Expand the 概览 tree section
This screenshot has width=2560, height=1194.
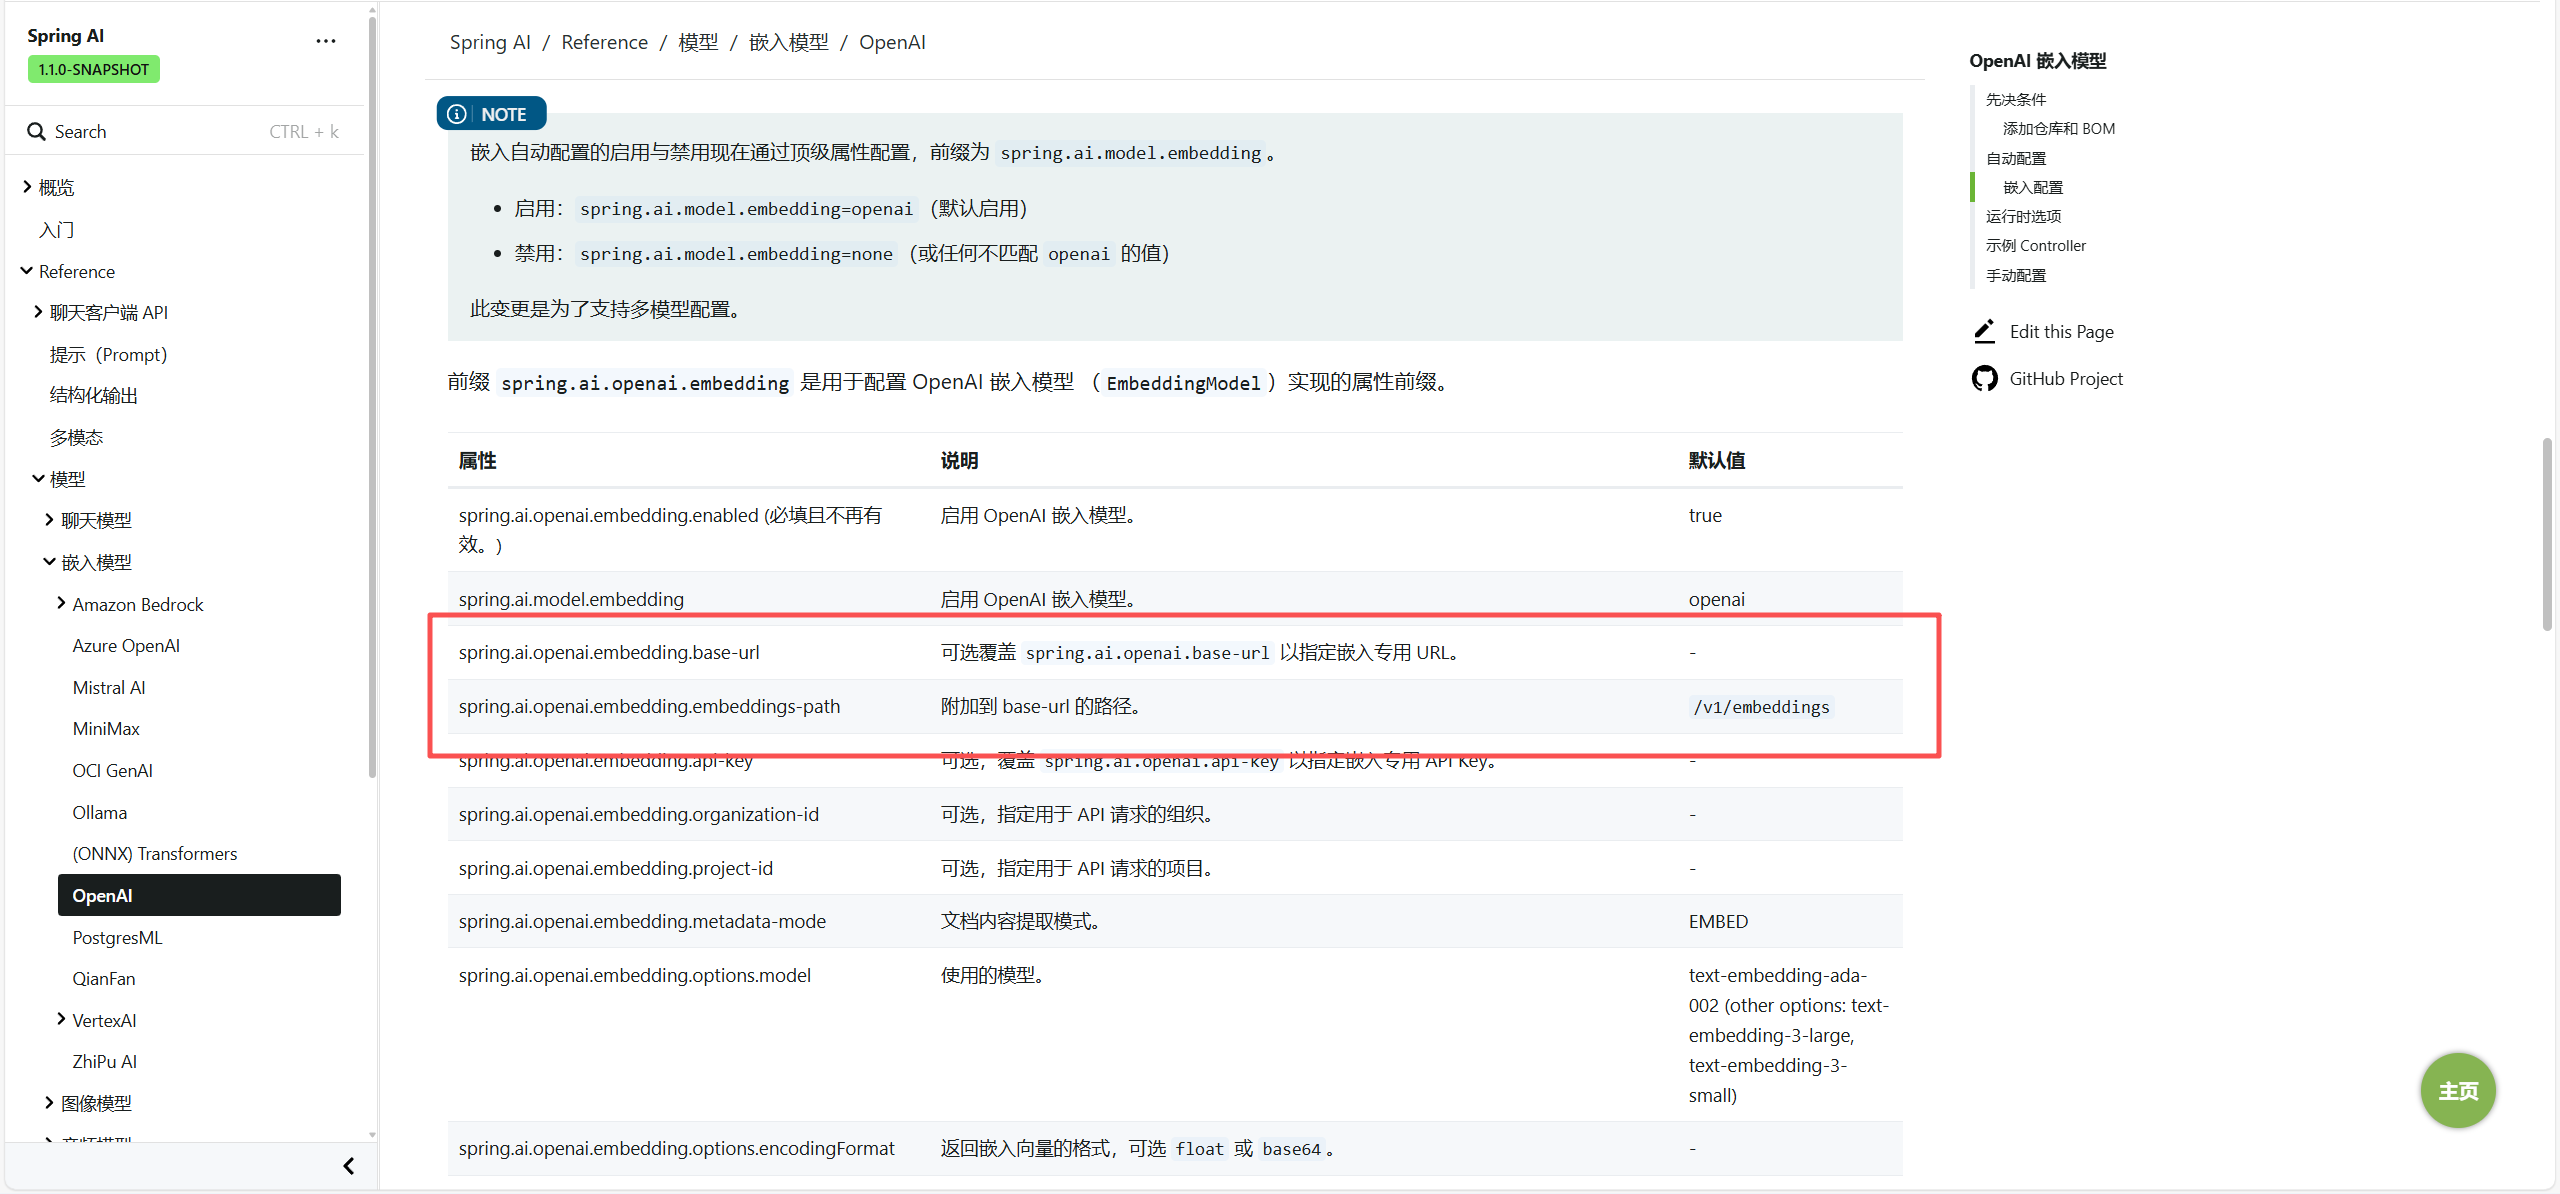[x=27, y=187]
